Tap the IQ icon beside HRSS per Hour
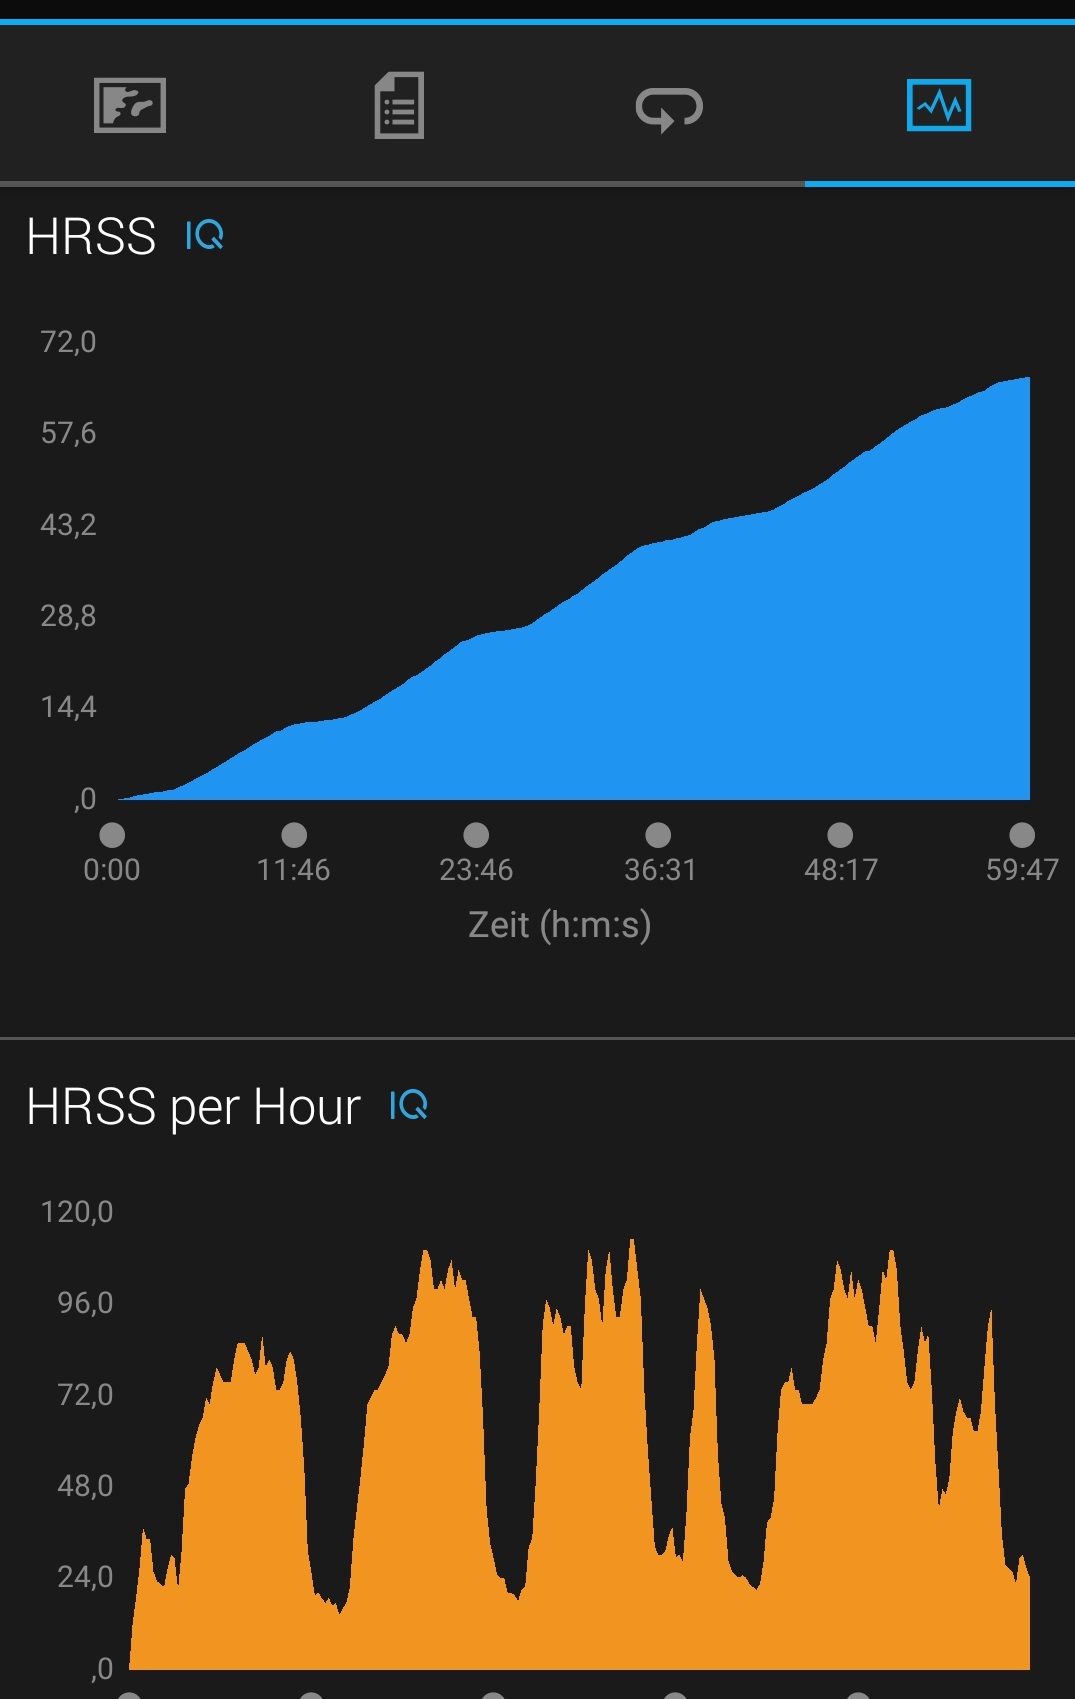Image resolution: width=1075 pixels, height=1699 pixels. [x=408, y=1106]
